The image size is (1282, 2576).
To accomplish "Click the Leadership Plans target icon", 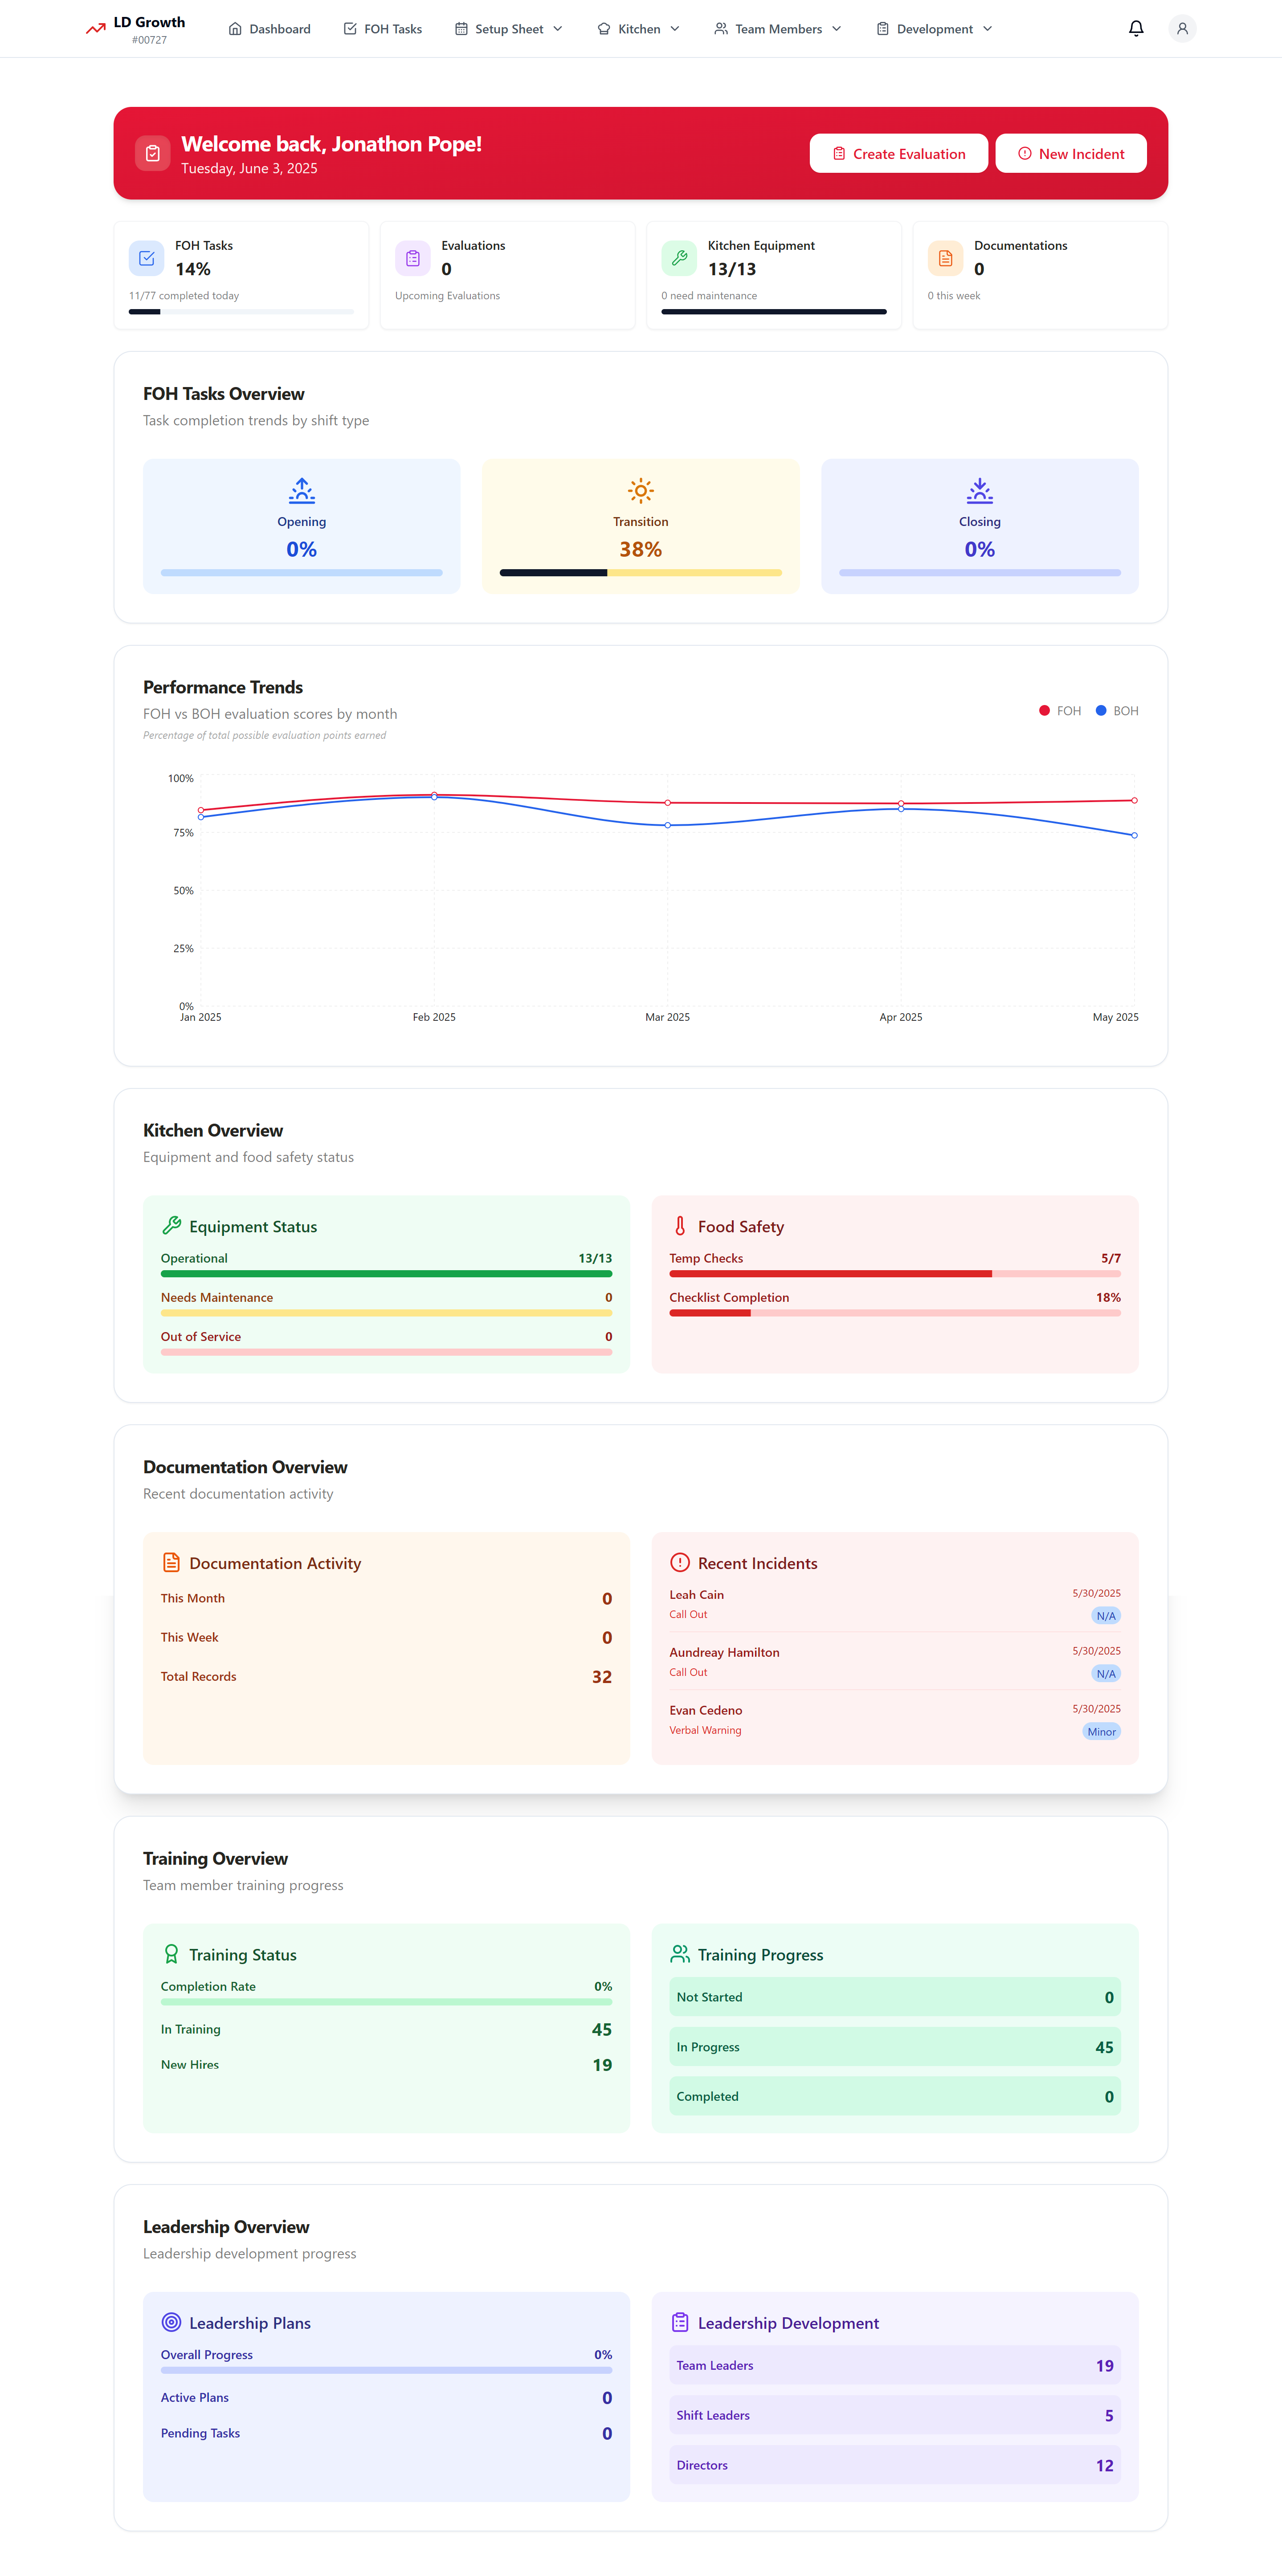I will (172, 2322).
